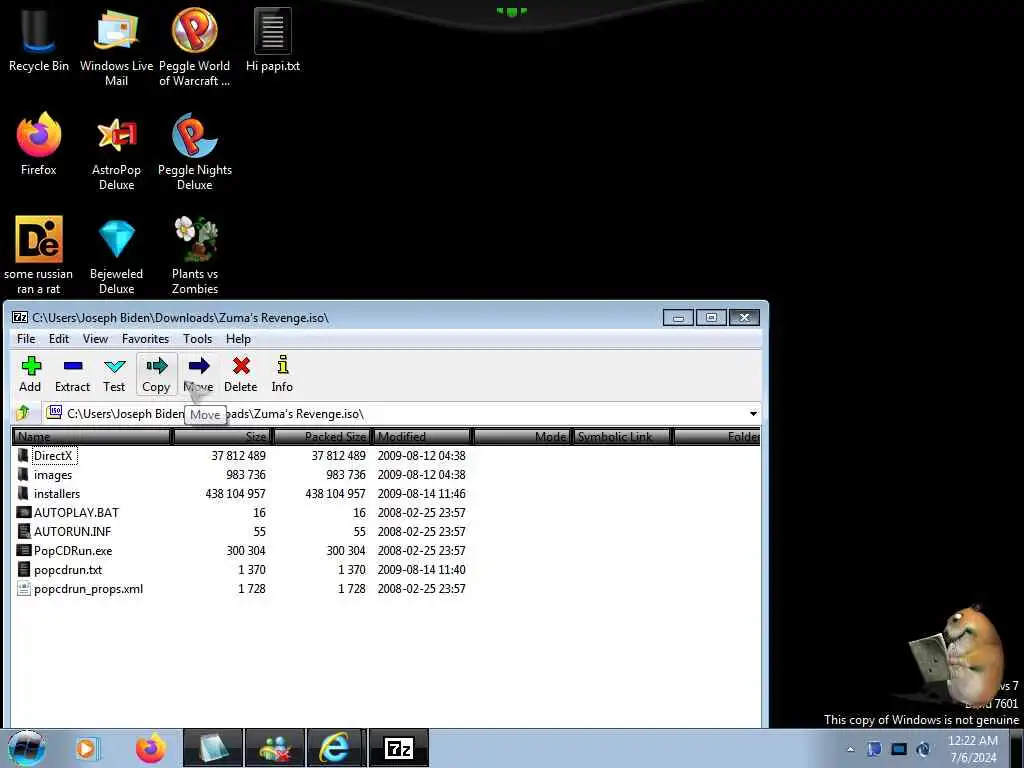This screenshot has width=1024, height=768.
Task: Select Bejeweled Deluxe desktop icon
Action: pos(116,255)
